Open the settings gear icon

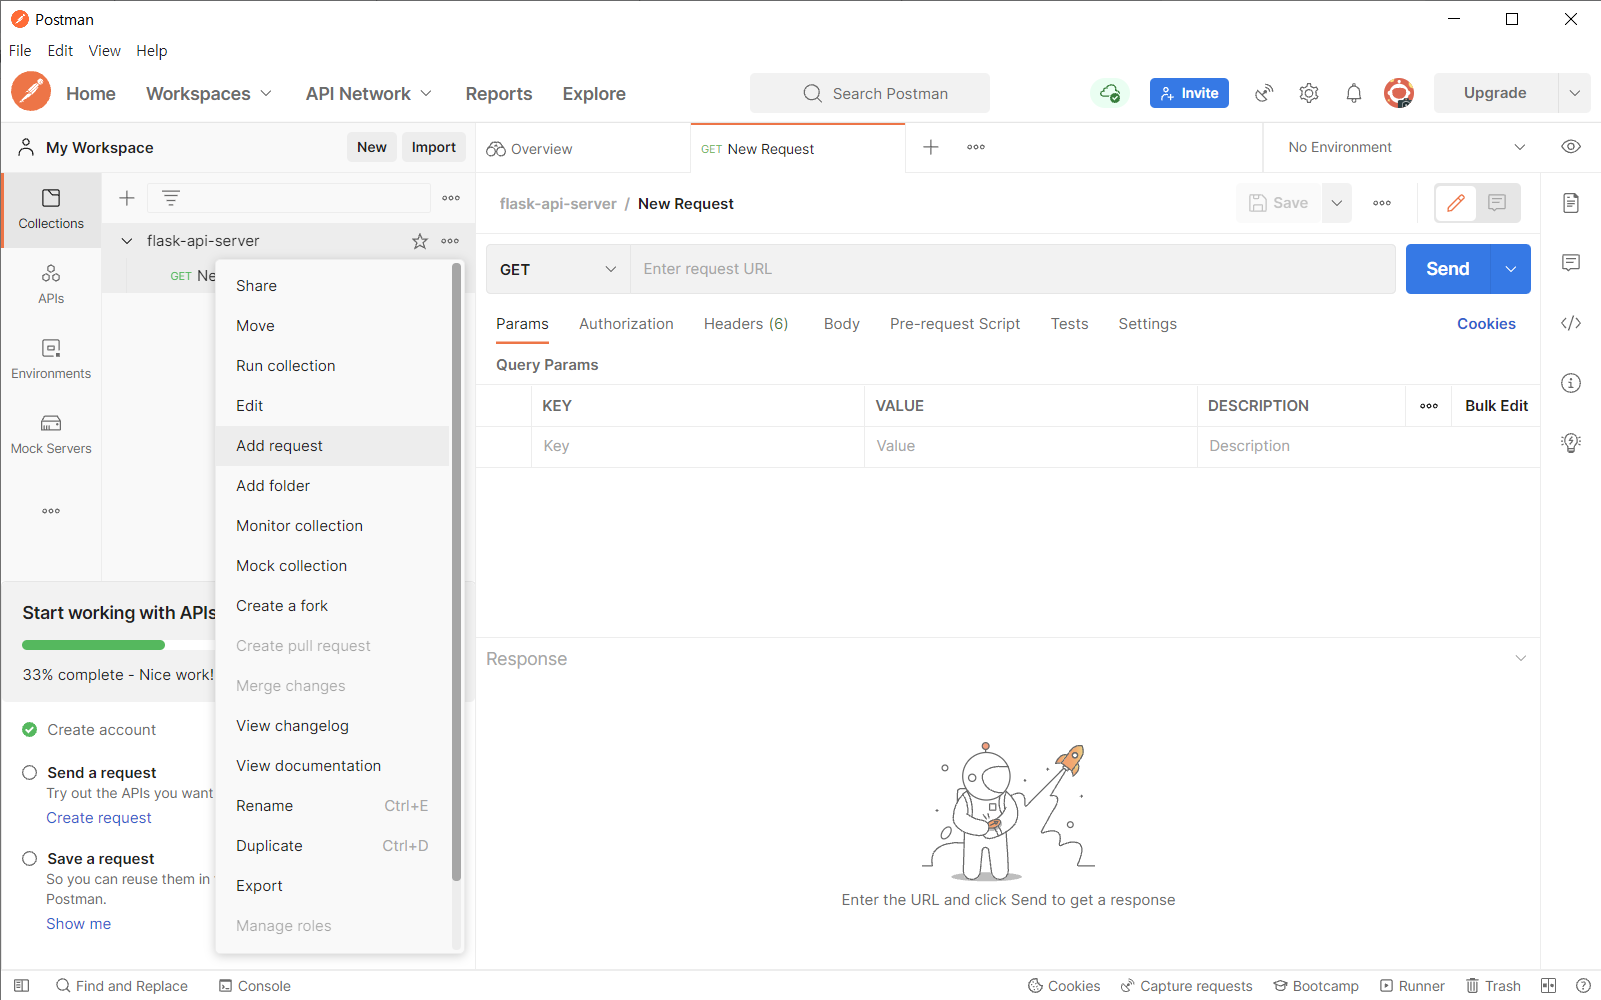(1309, 93)
